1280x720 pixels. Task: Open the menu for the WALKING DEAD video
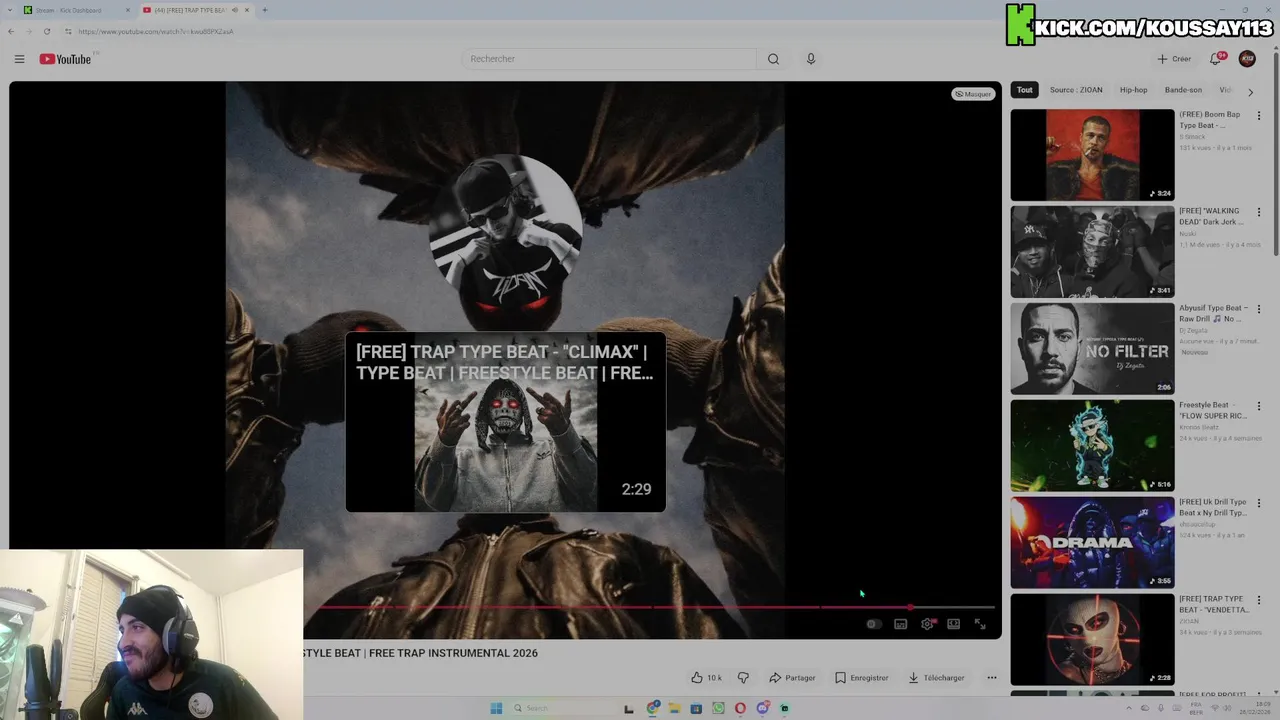(1259, 213)
